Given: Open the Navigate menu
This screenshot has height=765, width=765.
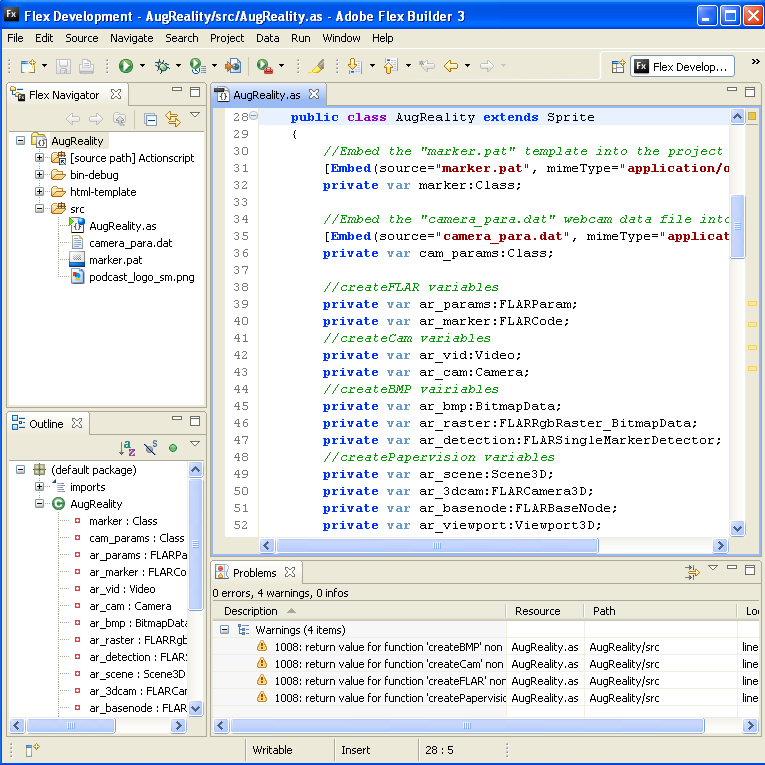Looking at the screenshot, I should (132, 38).
